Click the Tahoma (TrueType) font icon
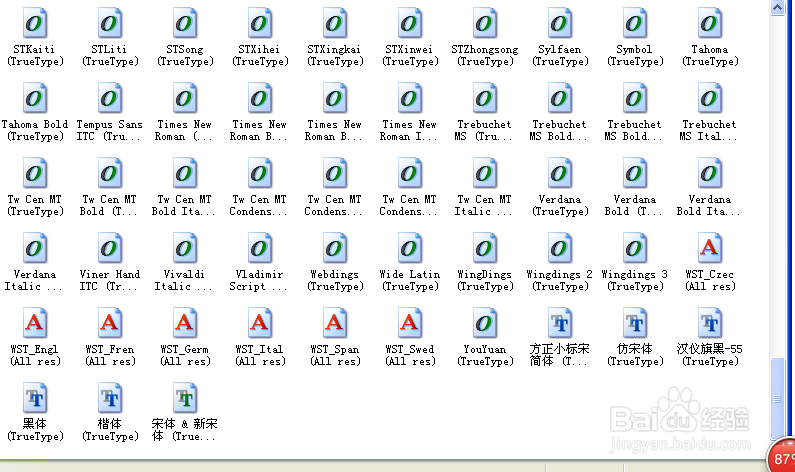795x472 pixels. click(710, 23)
